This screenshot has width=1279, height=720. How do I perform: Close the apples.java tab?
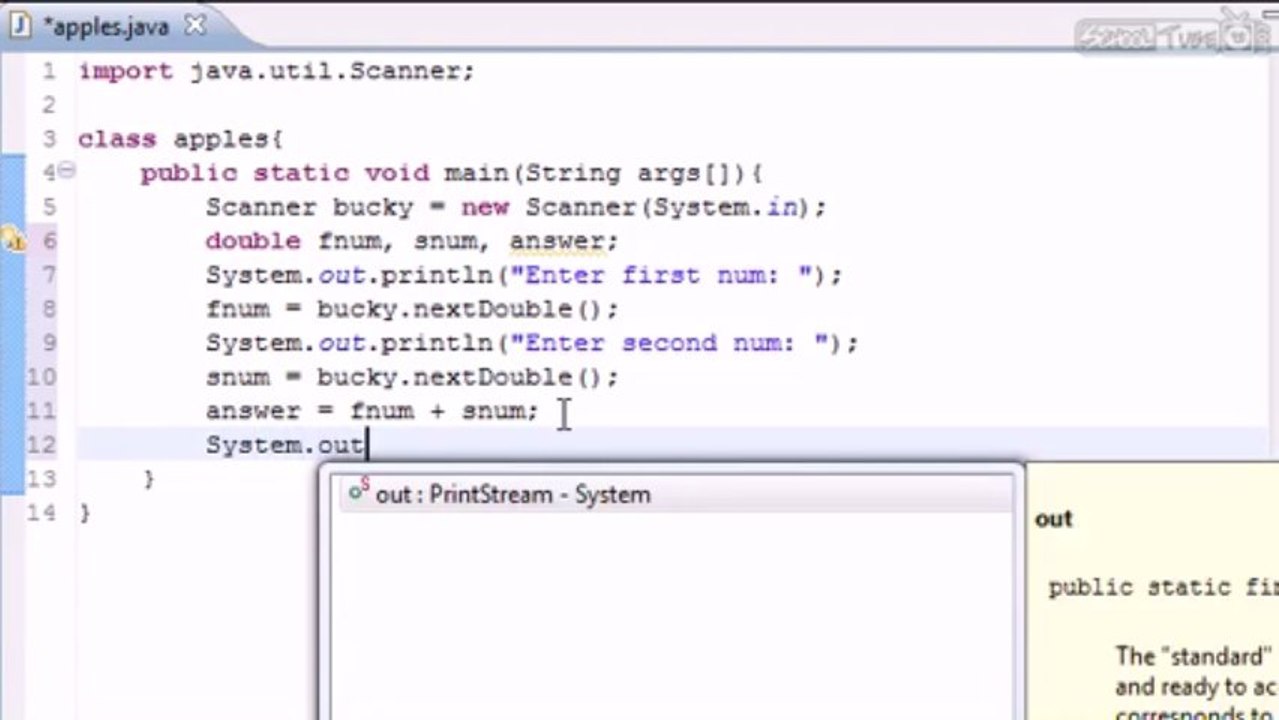coord(195,26)
